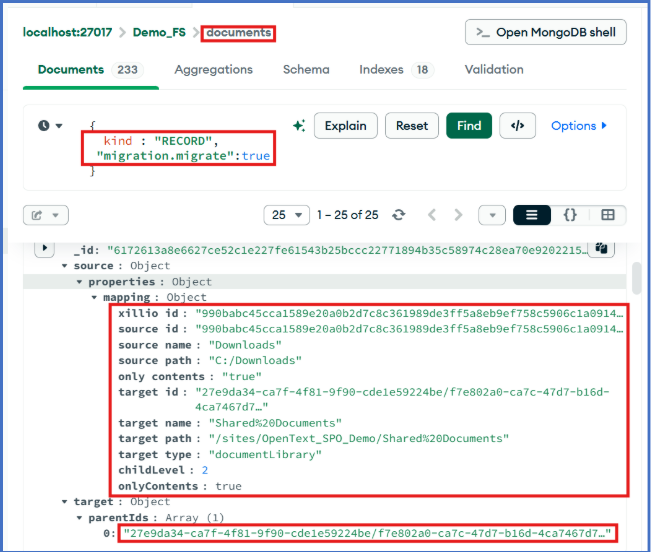Click the target name value "Shared%20Documents"
This screenshot has width=651, height=552.
(x=275, y=423)
